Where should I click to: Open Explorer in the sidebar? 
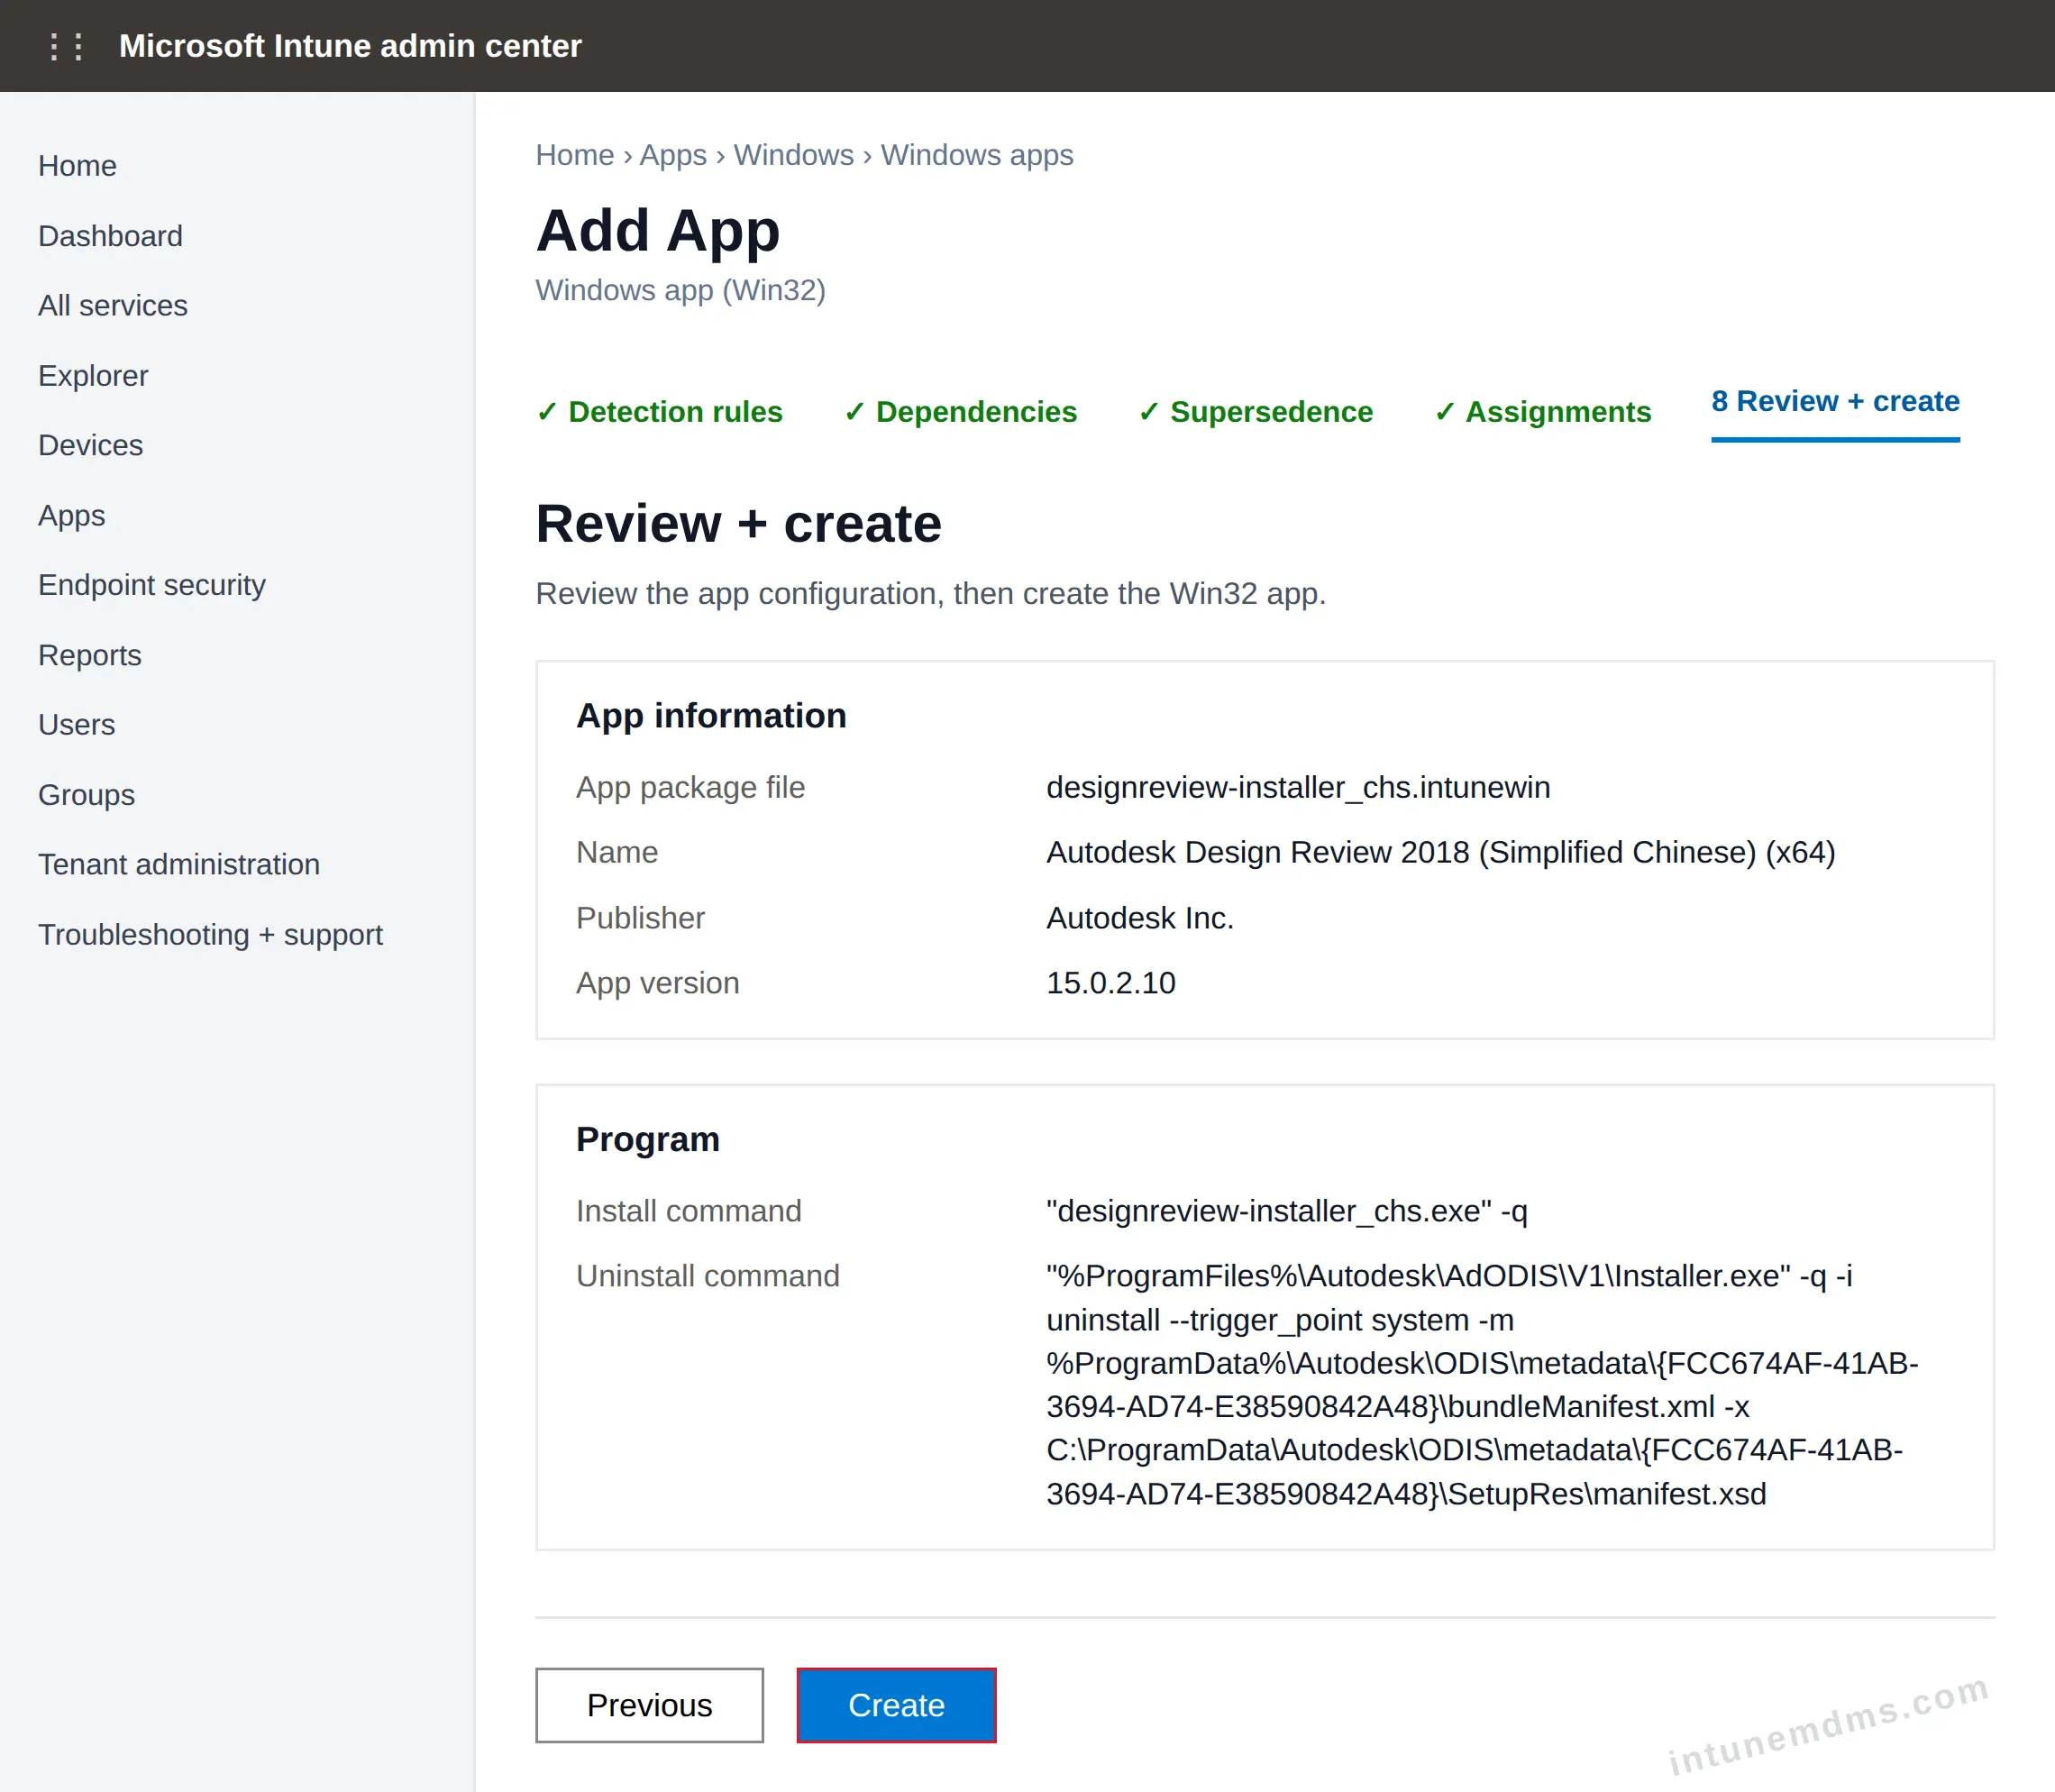click(93, 375)
